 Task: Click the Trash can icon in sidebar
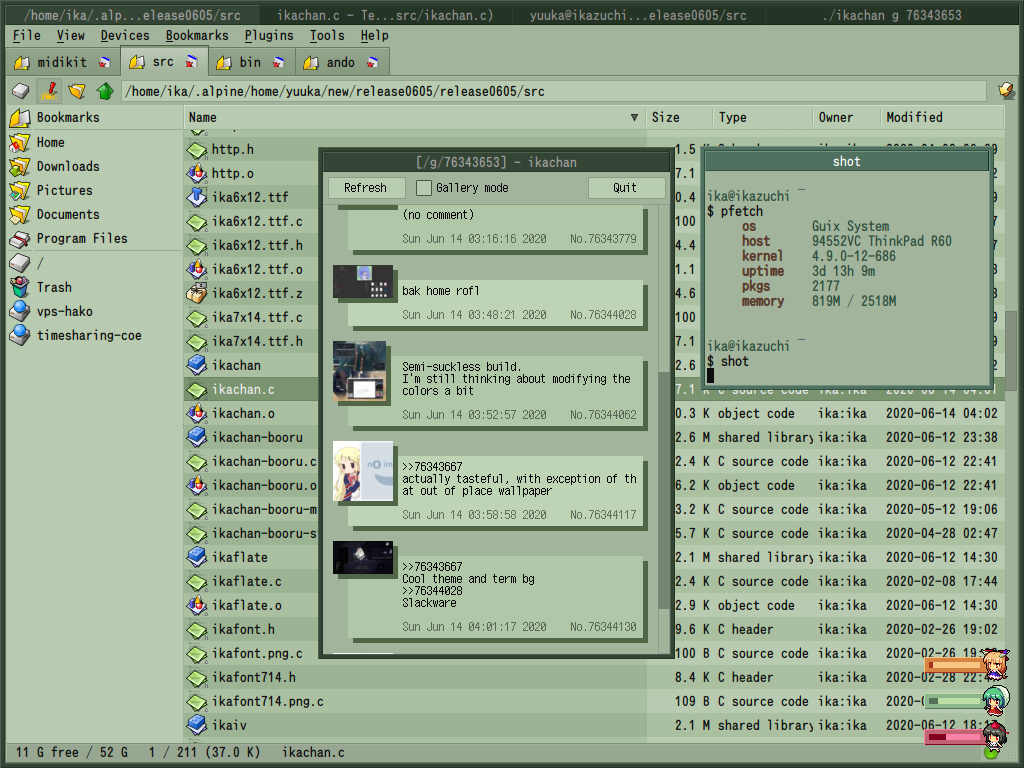[x=20, y=287]
